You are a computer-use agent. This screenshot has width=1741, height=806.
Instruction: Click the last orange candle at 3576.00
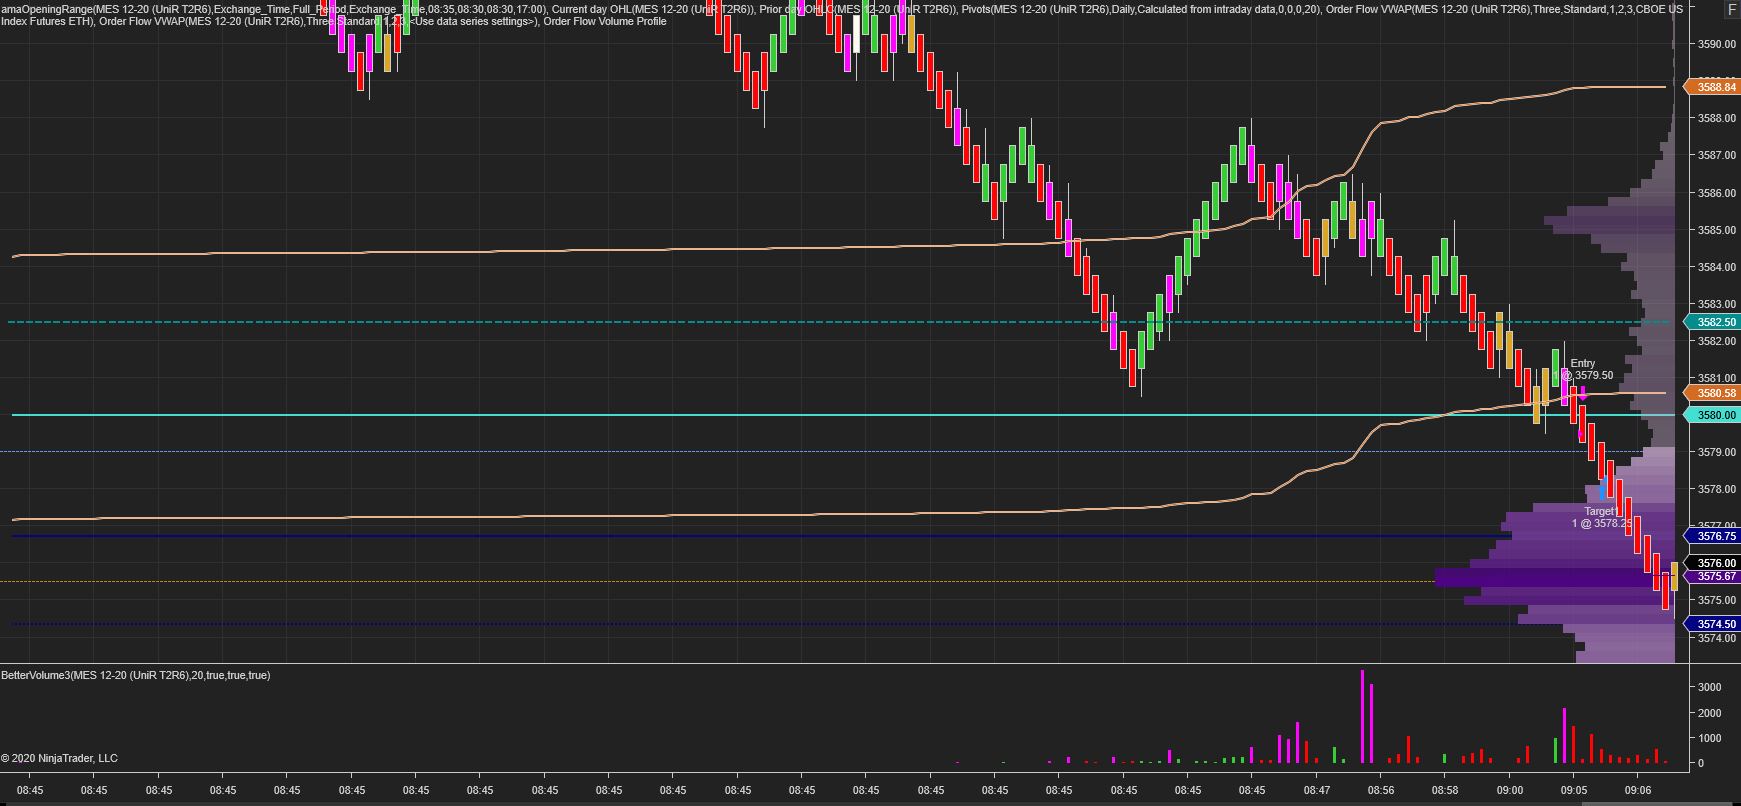(x=1674, y=576)
